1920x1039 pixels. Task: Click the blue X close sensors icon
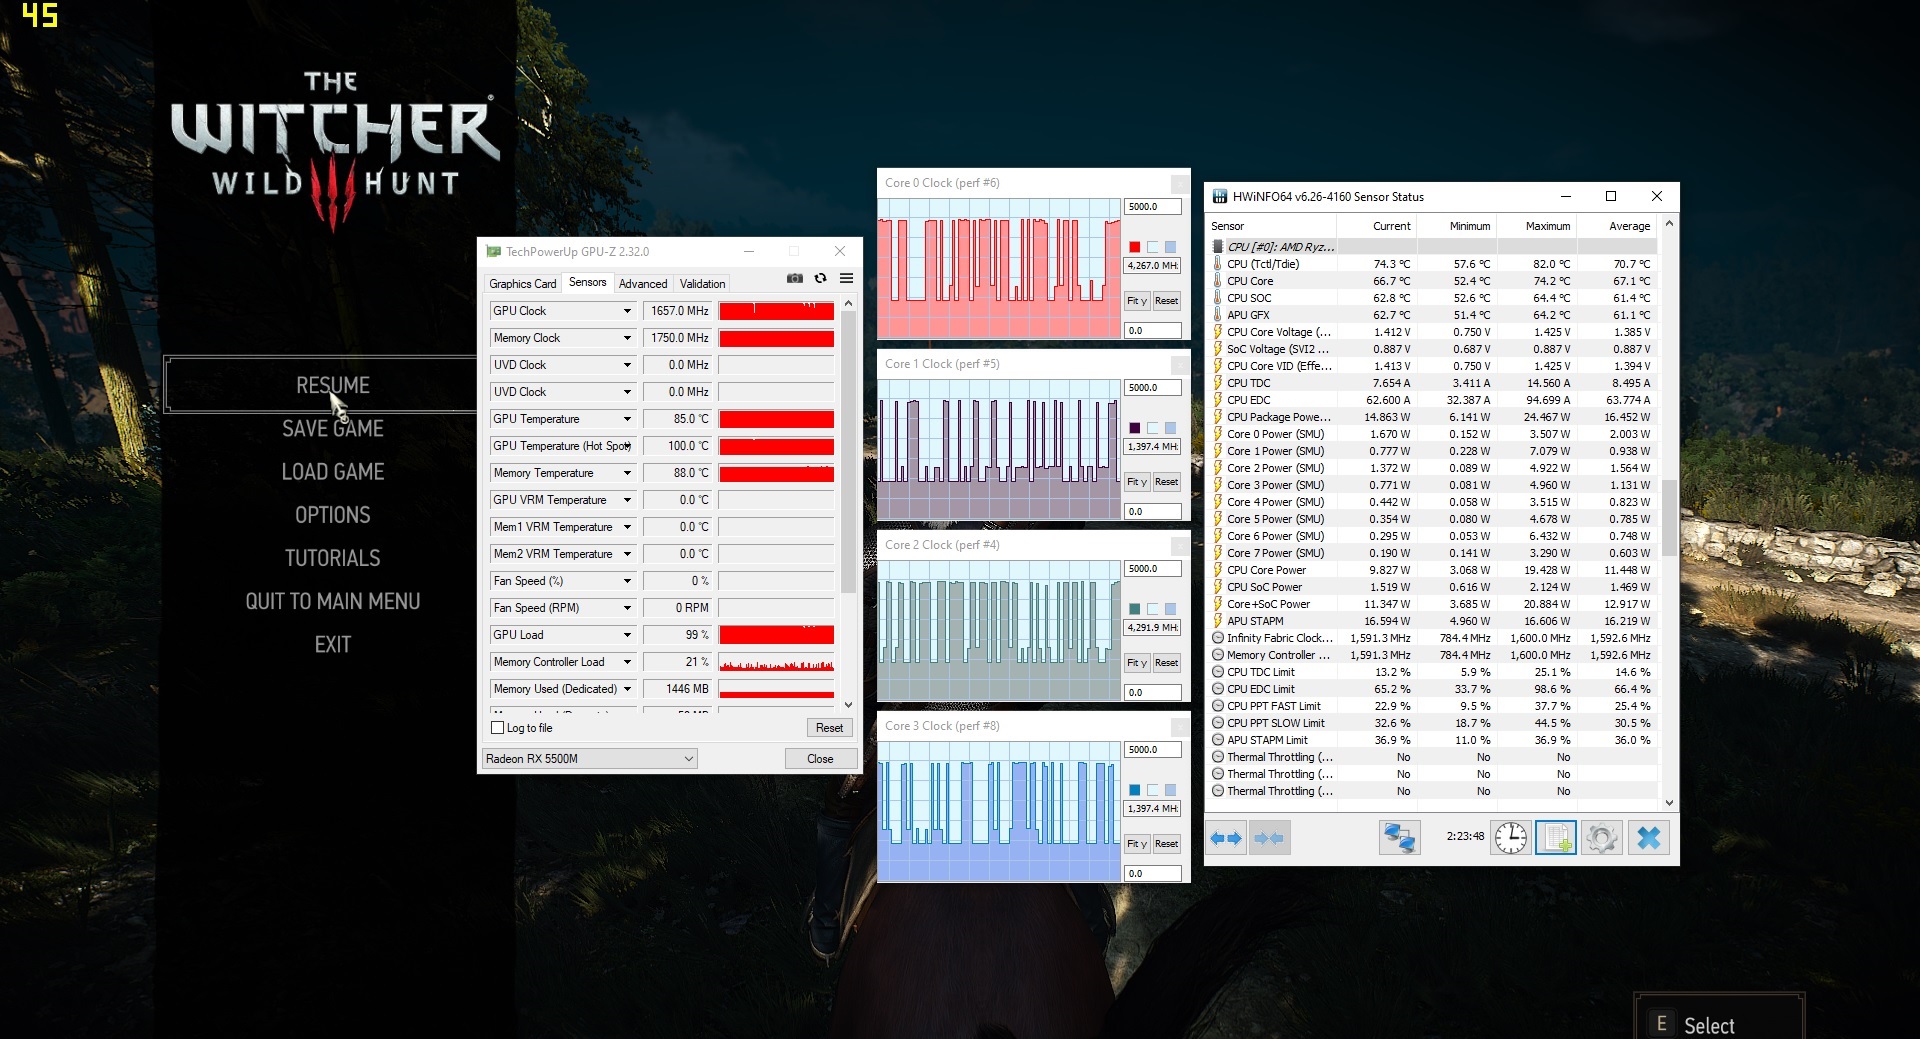[1648, 838]
